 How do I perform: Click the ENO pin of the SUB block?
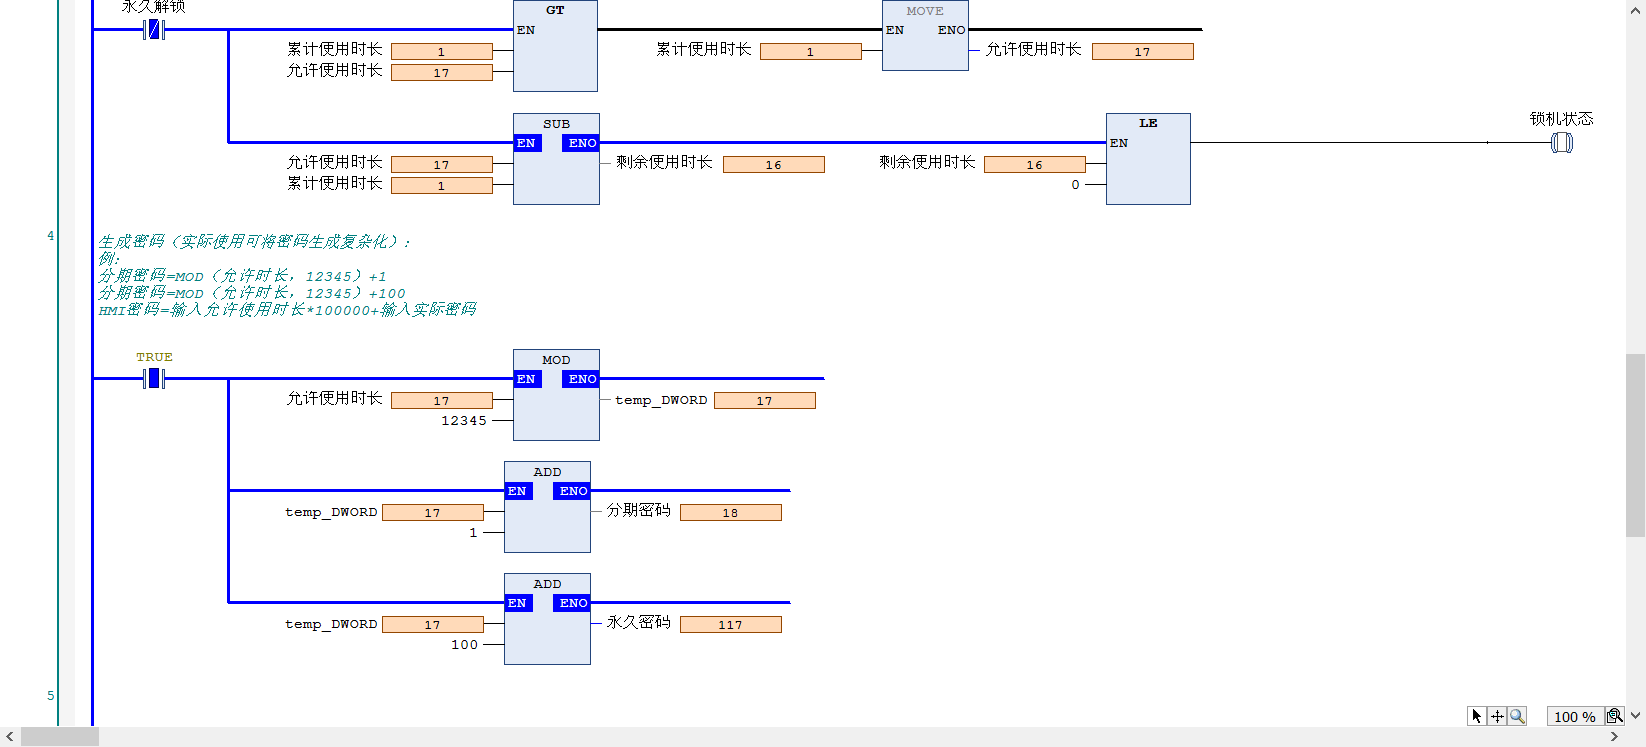(581, 143)
